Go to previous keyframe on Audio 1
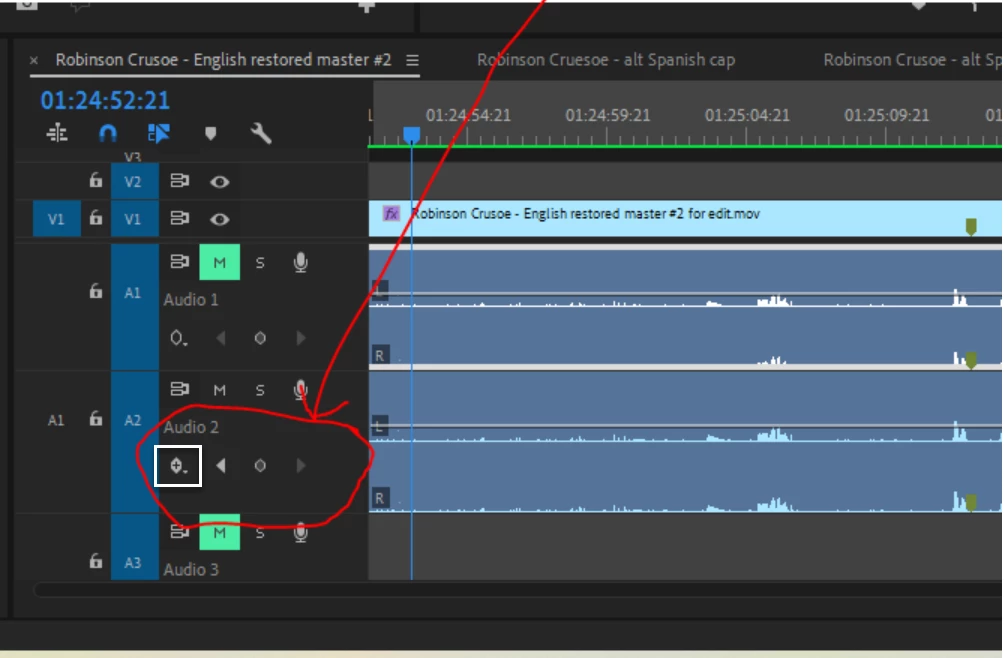 pos(221,338)
